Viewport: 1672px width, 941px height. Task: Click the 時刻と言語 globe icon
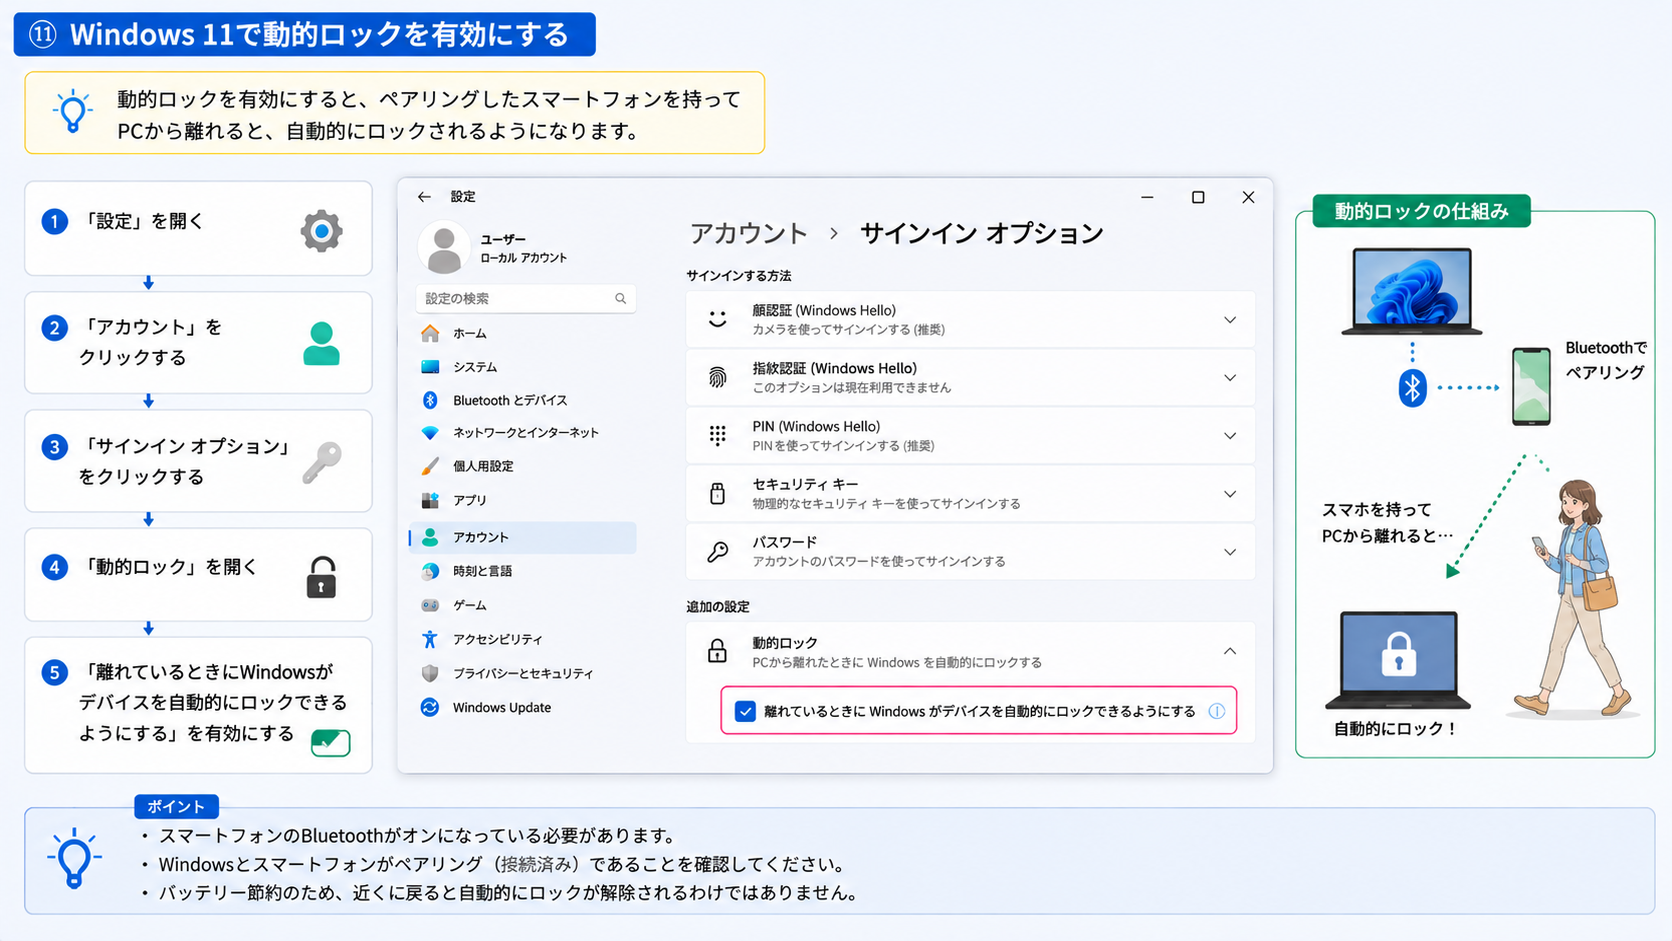[x=430, y=571]
